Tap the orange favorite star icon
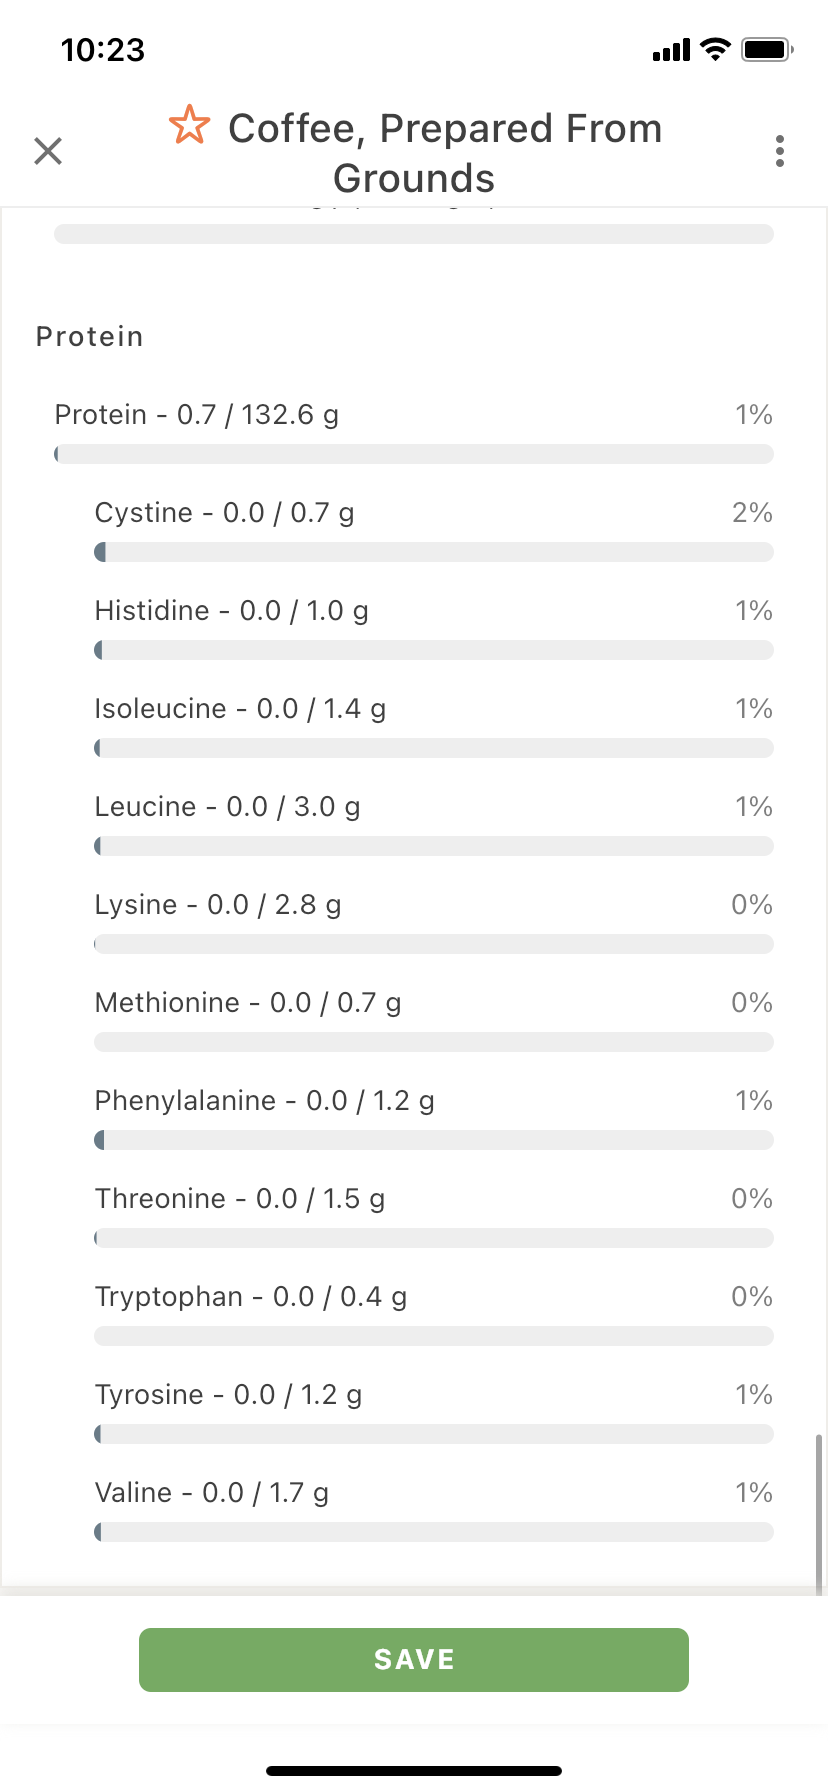The image size is (828, 1792). [189, 126]
